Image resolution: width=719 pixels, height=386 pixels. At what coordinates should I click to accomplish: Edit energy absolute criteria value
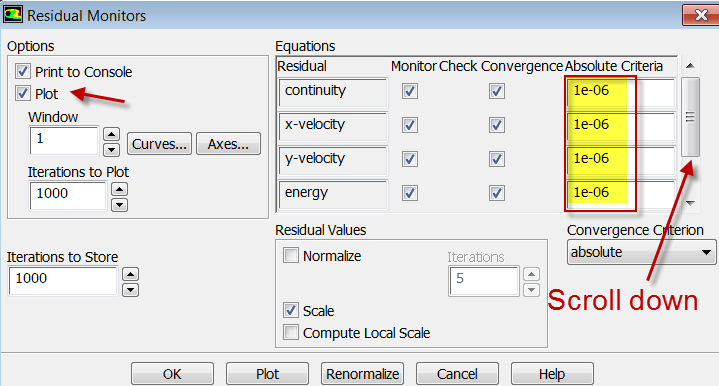point(621,194)
